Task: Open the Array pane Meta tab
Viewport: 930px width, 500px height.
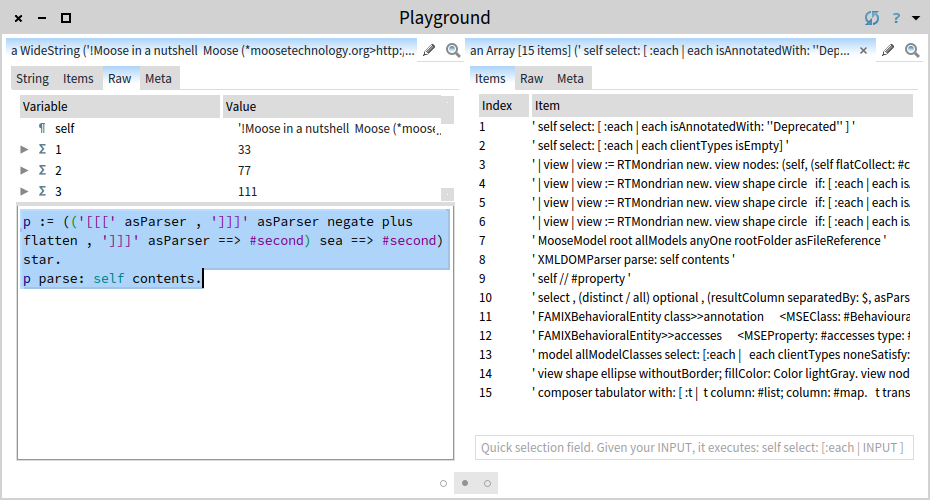Action: [571, 78]
